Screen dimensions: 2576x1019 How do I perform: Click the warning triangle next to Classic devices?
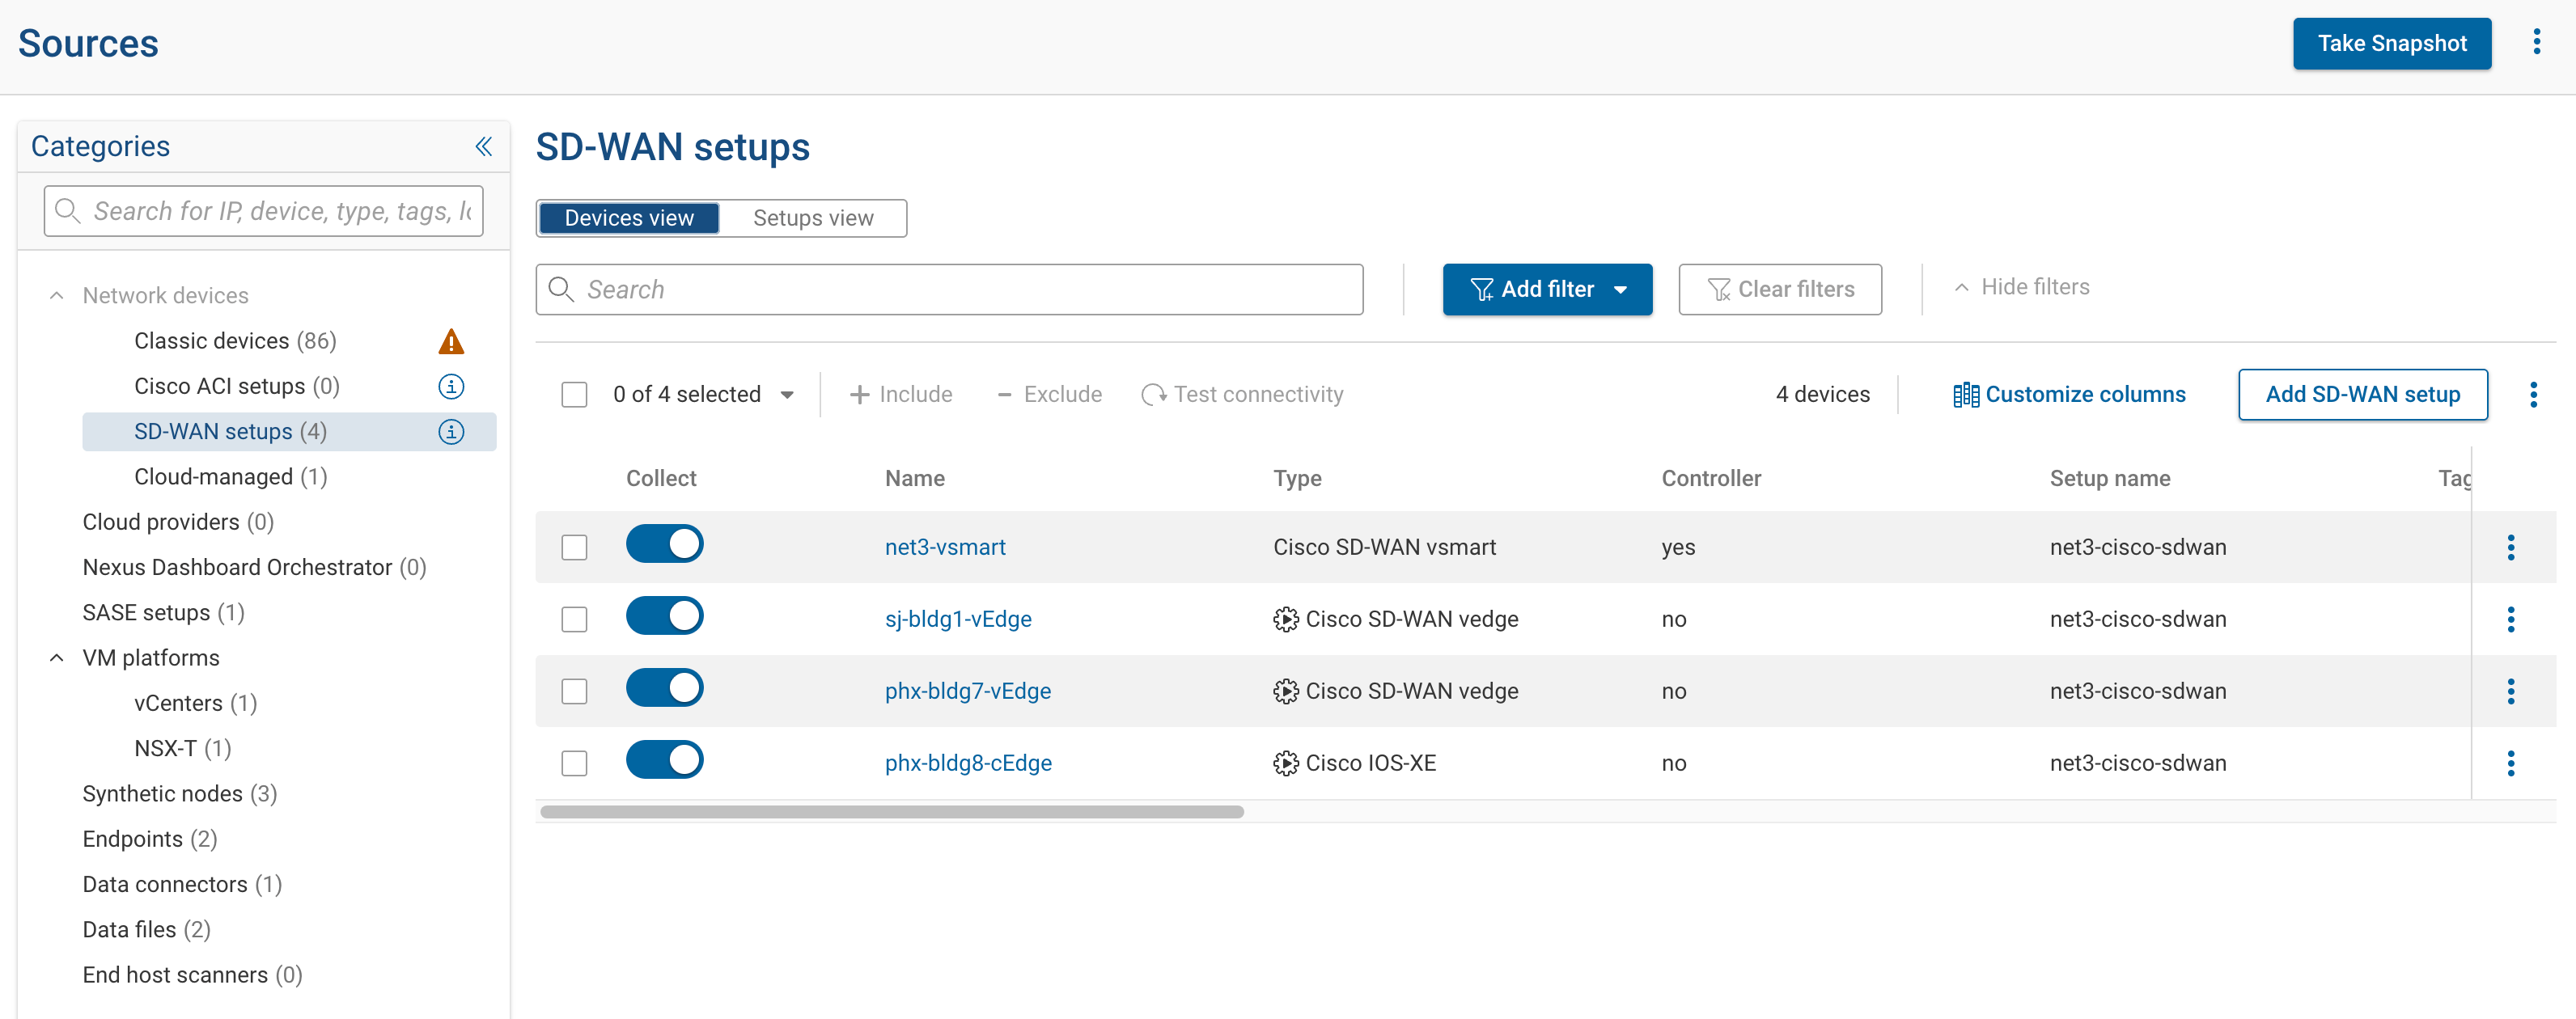451,342
